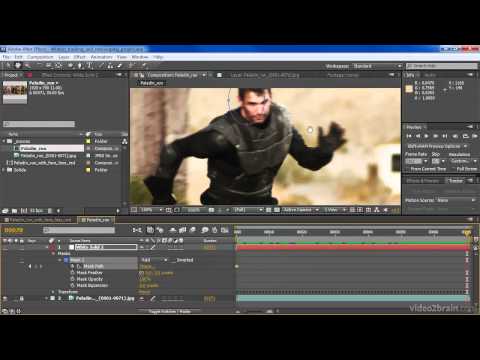Click layer 1 red label color
The image size is (480, 360).
tap(52, 247)
